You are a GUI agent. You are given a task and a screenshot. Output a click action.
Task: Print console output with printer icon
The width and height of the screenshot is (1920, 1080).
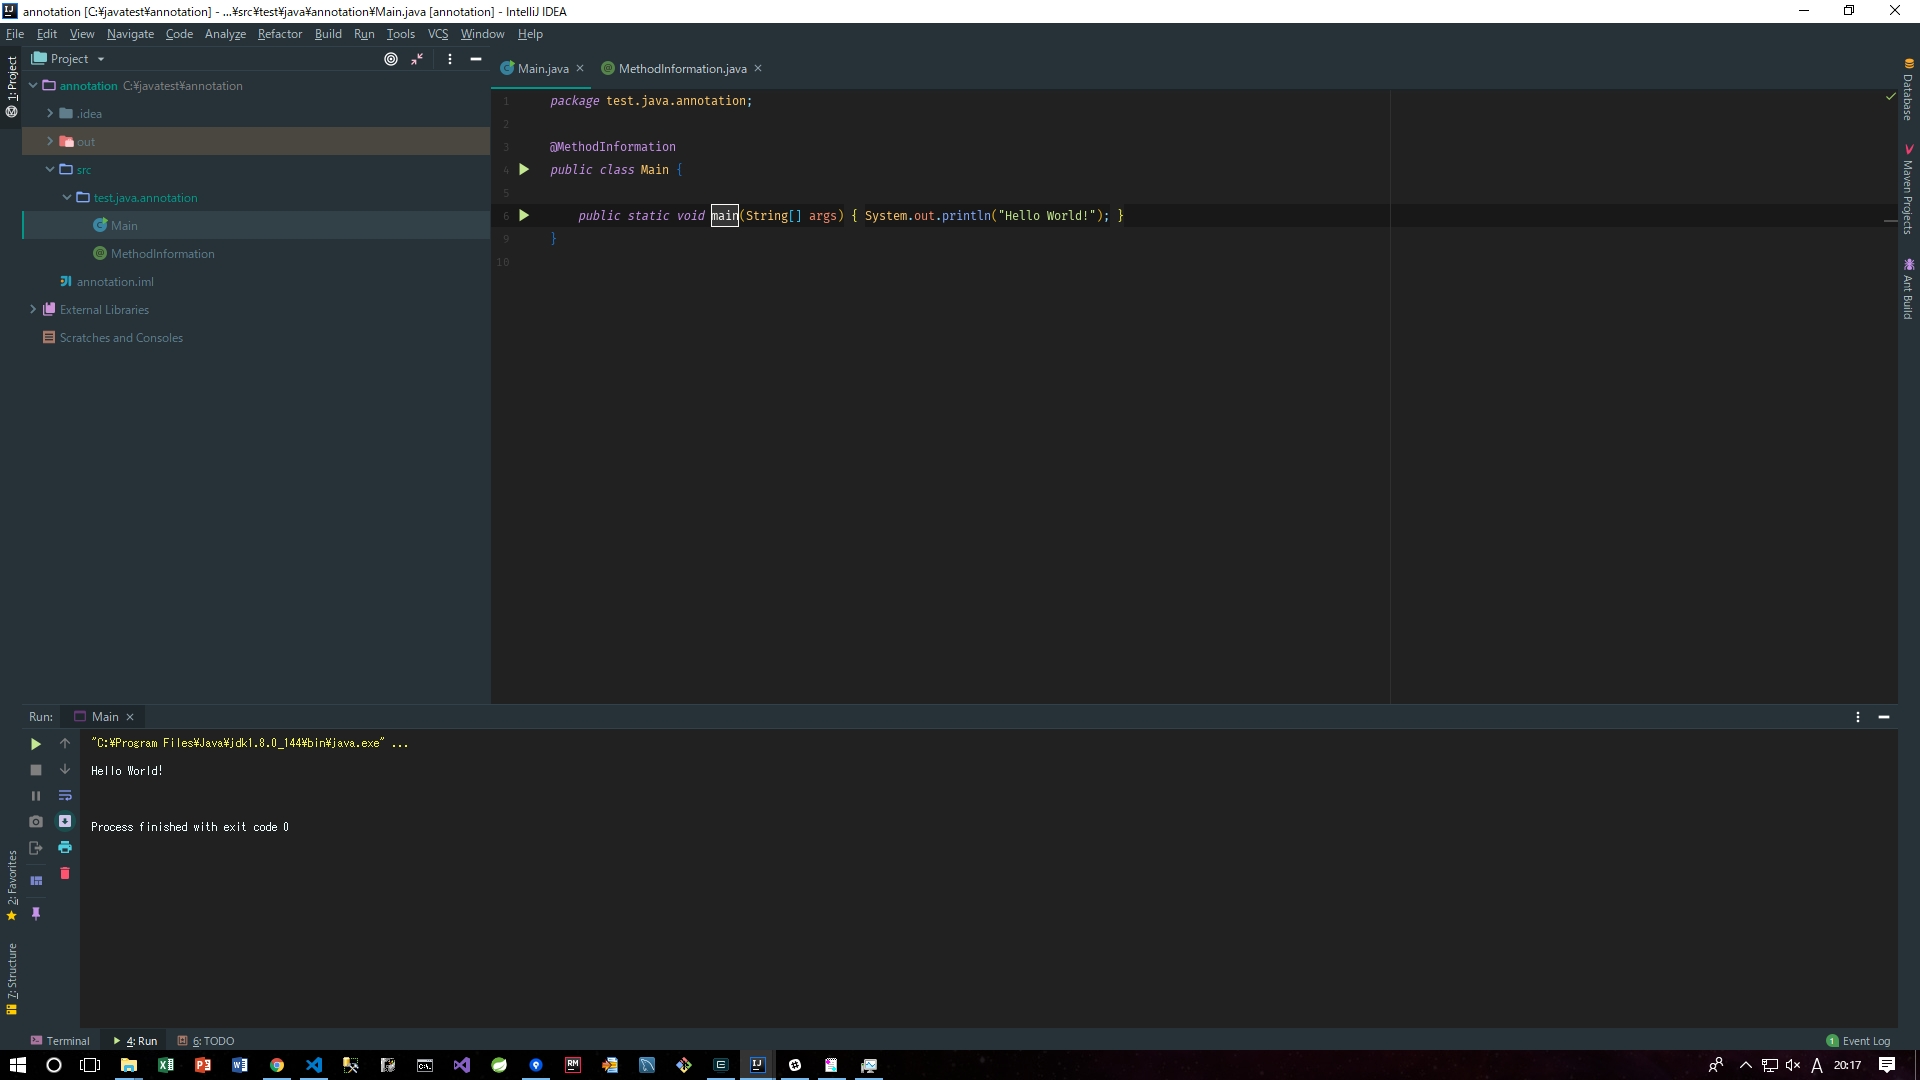pos(65,847)
